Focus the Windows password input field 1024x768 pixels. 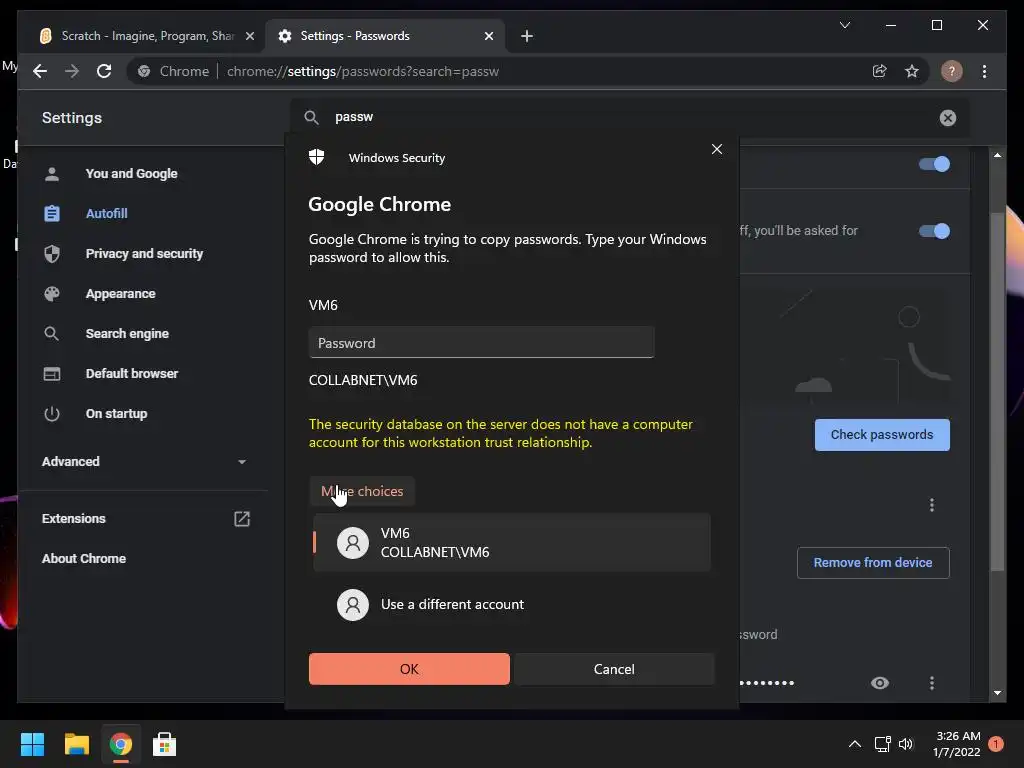pyautogui.click(x=481, y=342)
